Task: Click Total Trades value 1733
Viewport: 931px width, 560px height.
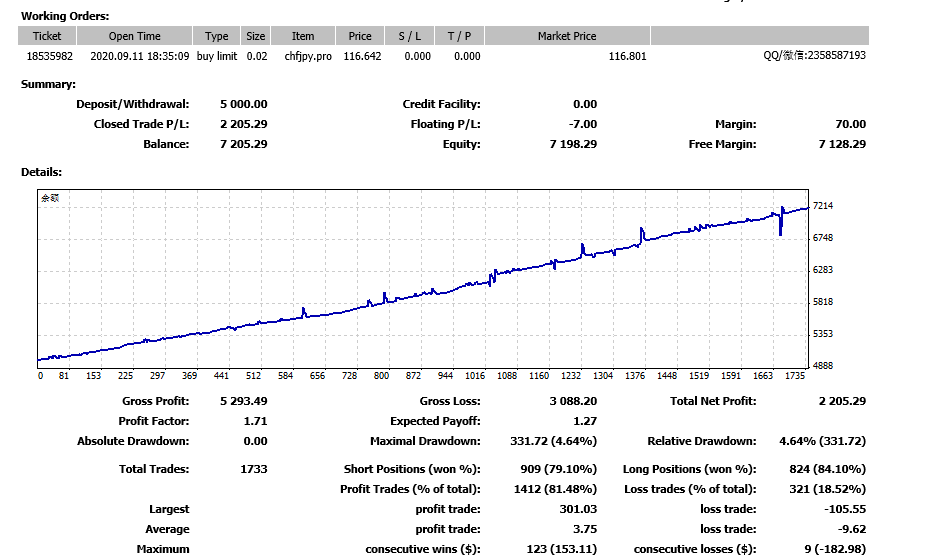Action: tap(254, 469)
